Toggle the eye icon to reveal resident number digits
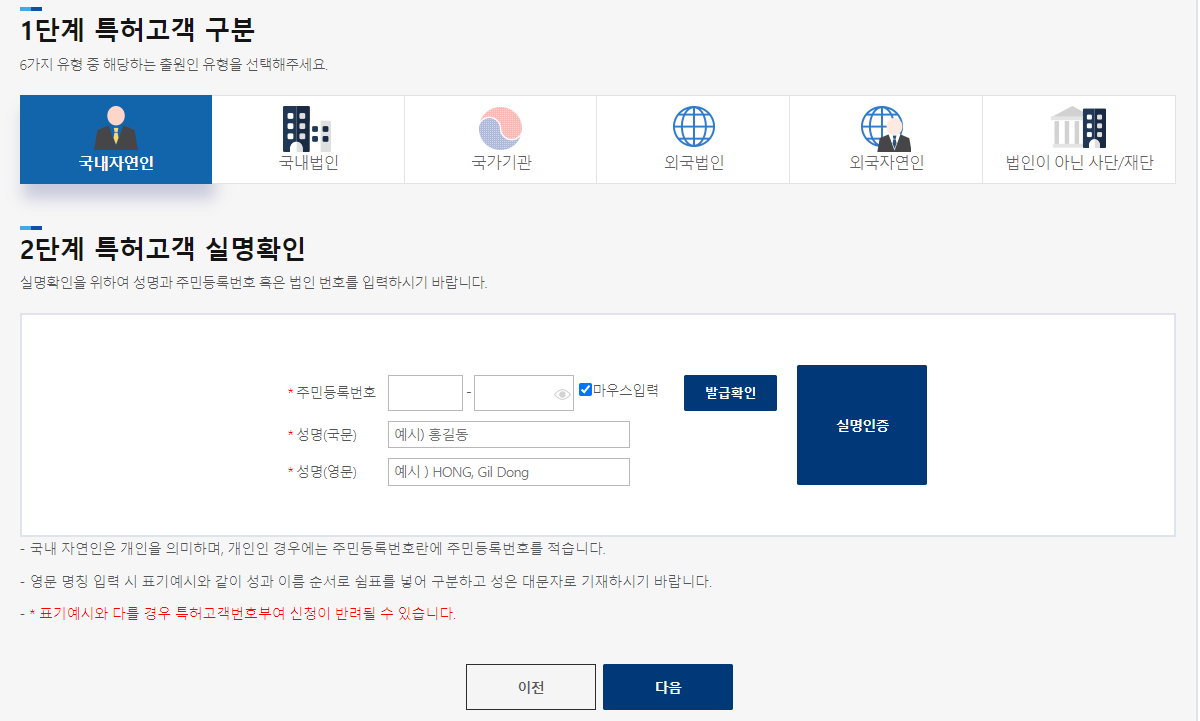 (561, 393)
